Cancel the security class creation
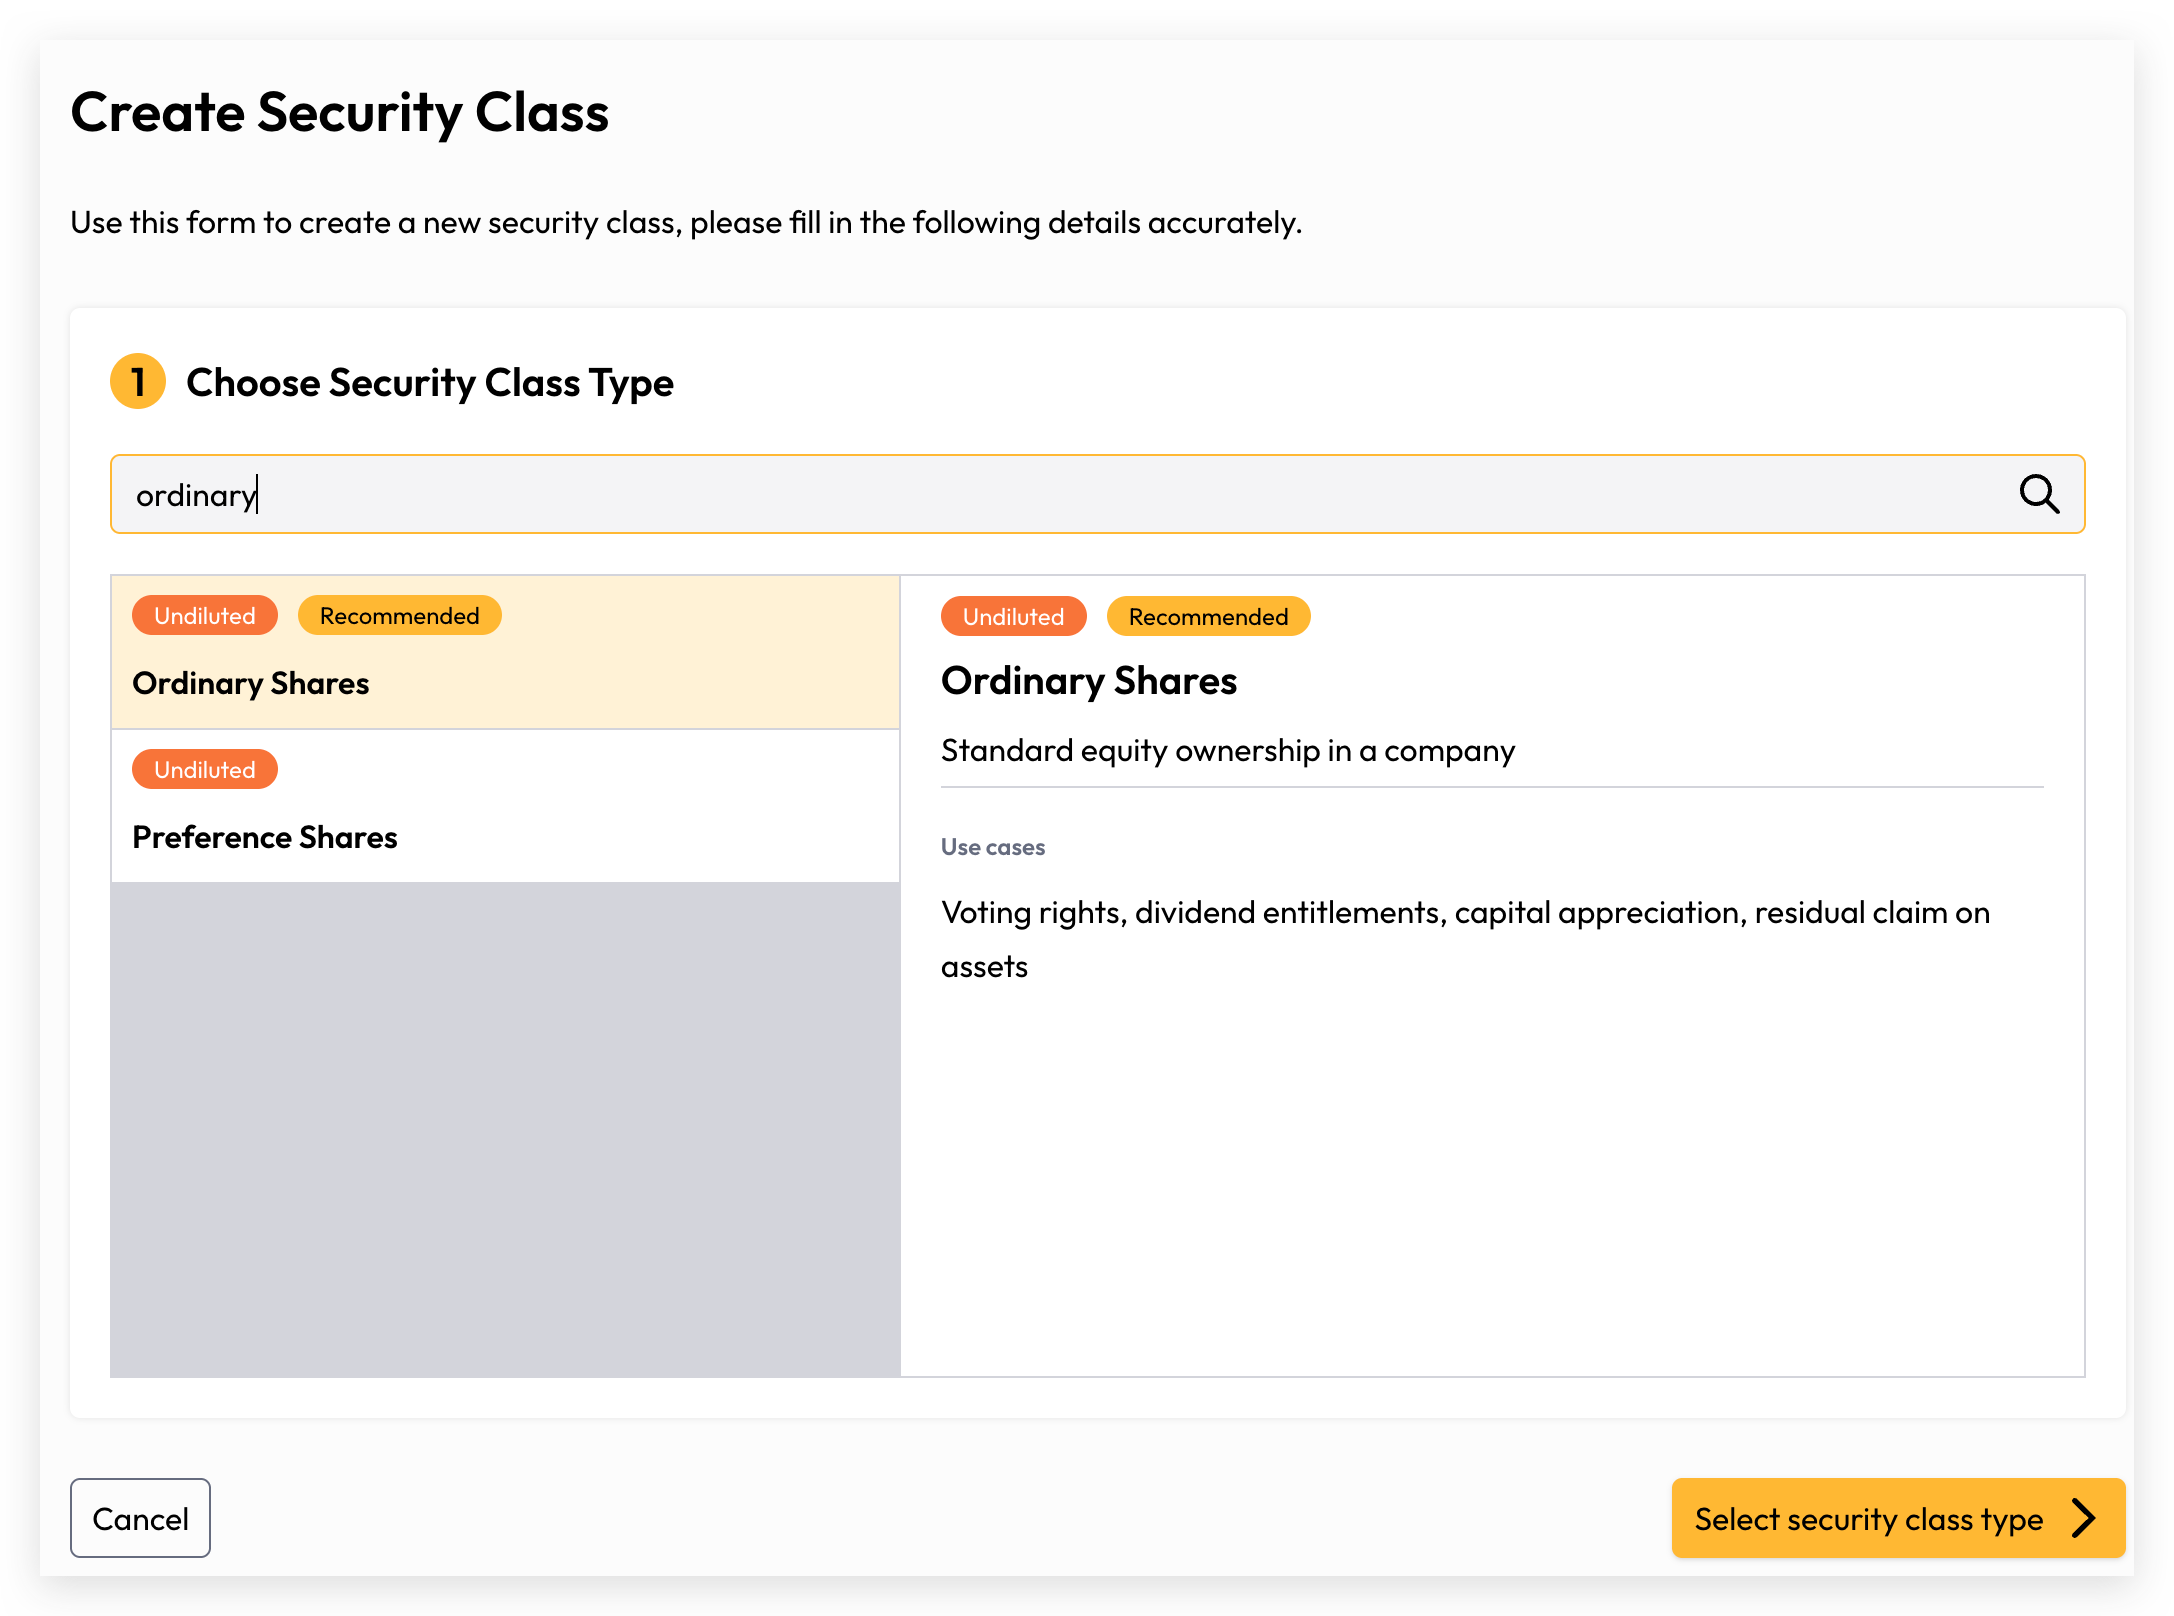2174x1616 pixels. pyautogui.click(x=140, y=1518)
